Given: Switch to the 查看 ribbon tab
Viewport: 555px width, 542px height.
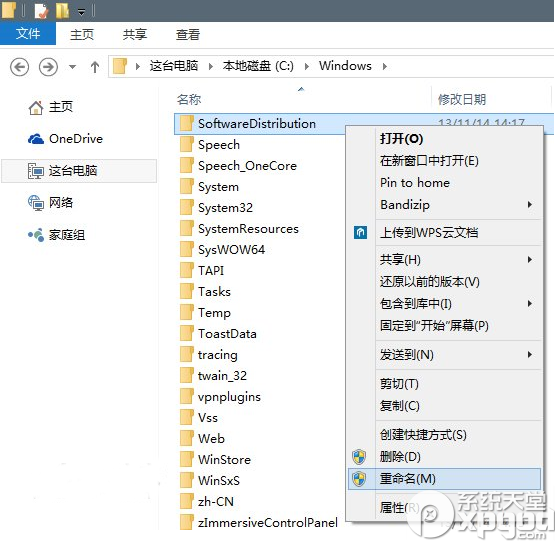Looking at the screenshot, I should [x=188, y=34].
